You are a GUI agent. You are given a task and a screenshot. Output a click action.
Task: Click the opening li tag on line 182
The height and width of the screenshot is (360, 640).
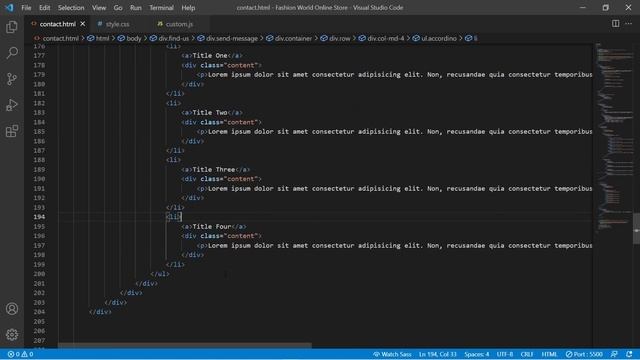pyautogui.click(x=173, y=103)
